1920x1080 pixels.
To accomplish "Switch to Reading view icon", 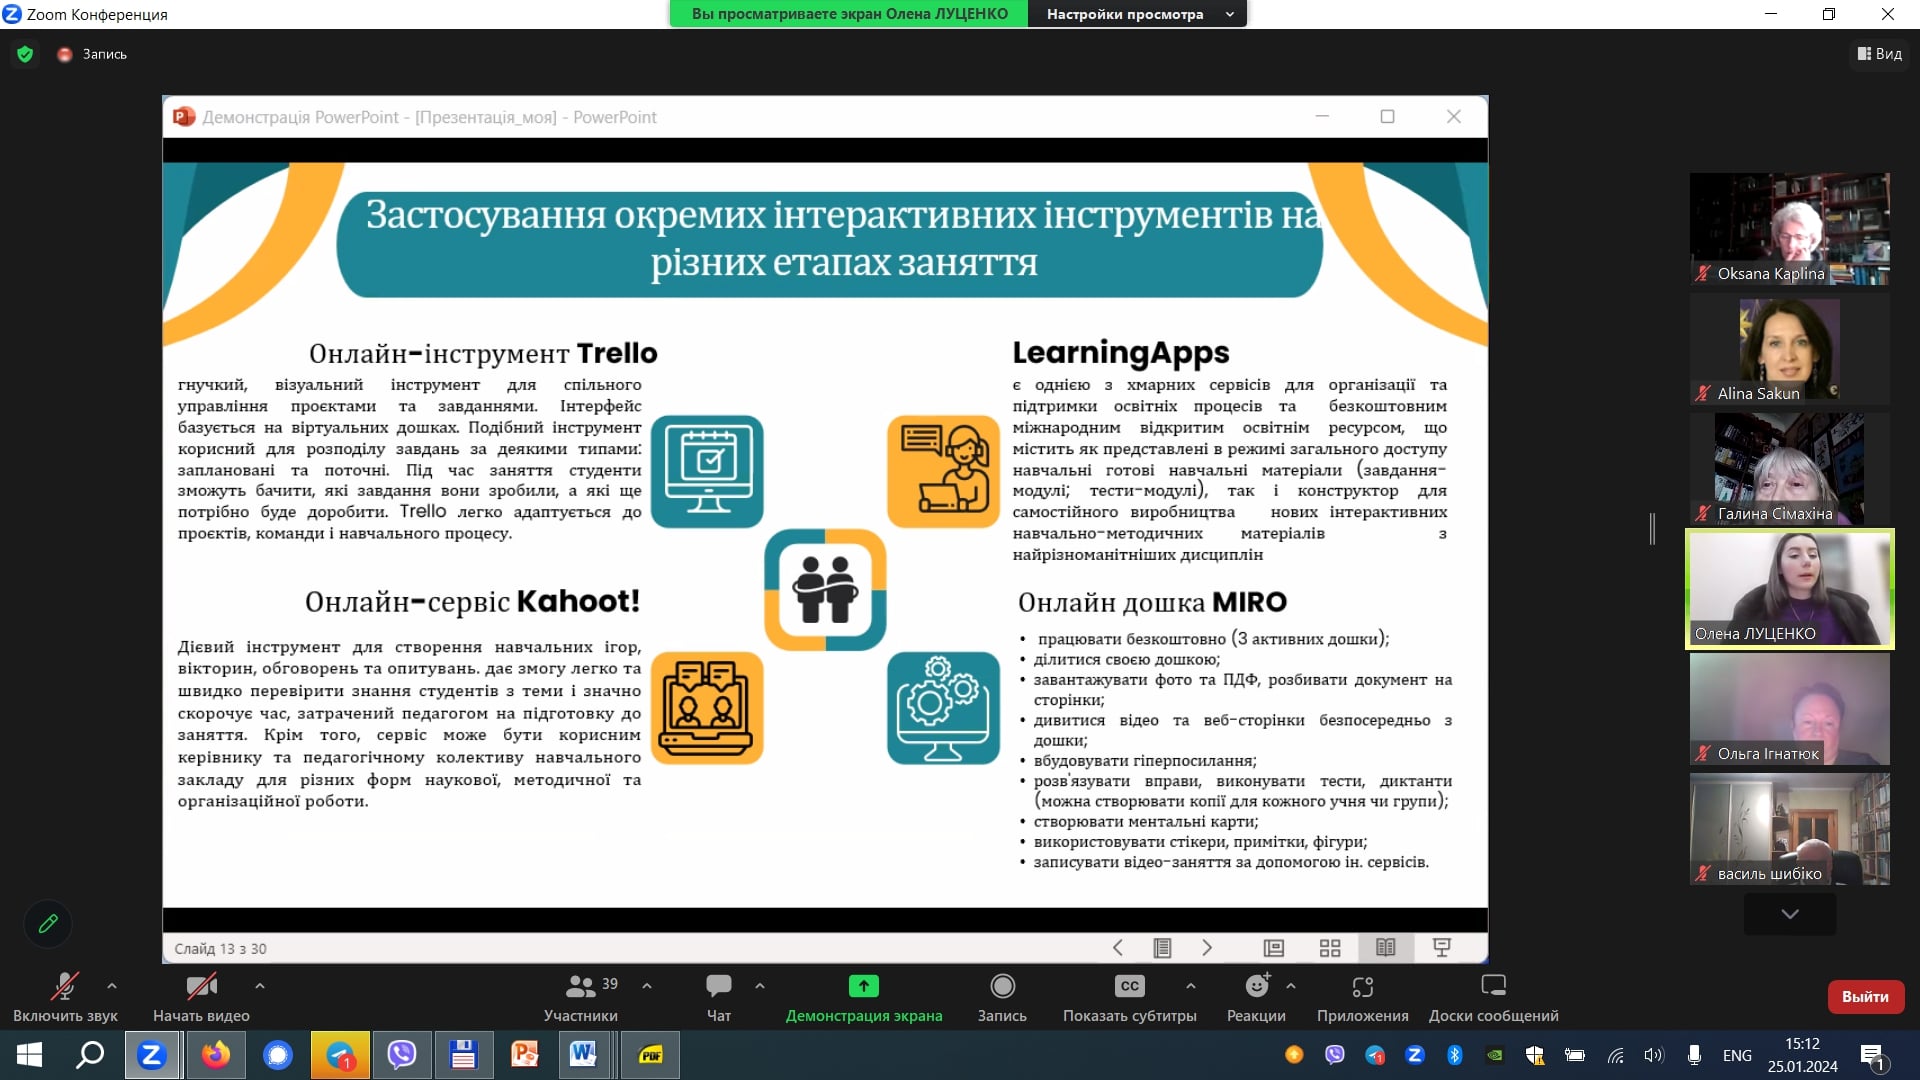I will 1385,947.
